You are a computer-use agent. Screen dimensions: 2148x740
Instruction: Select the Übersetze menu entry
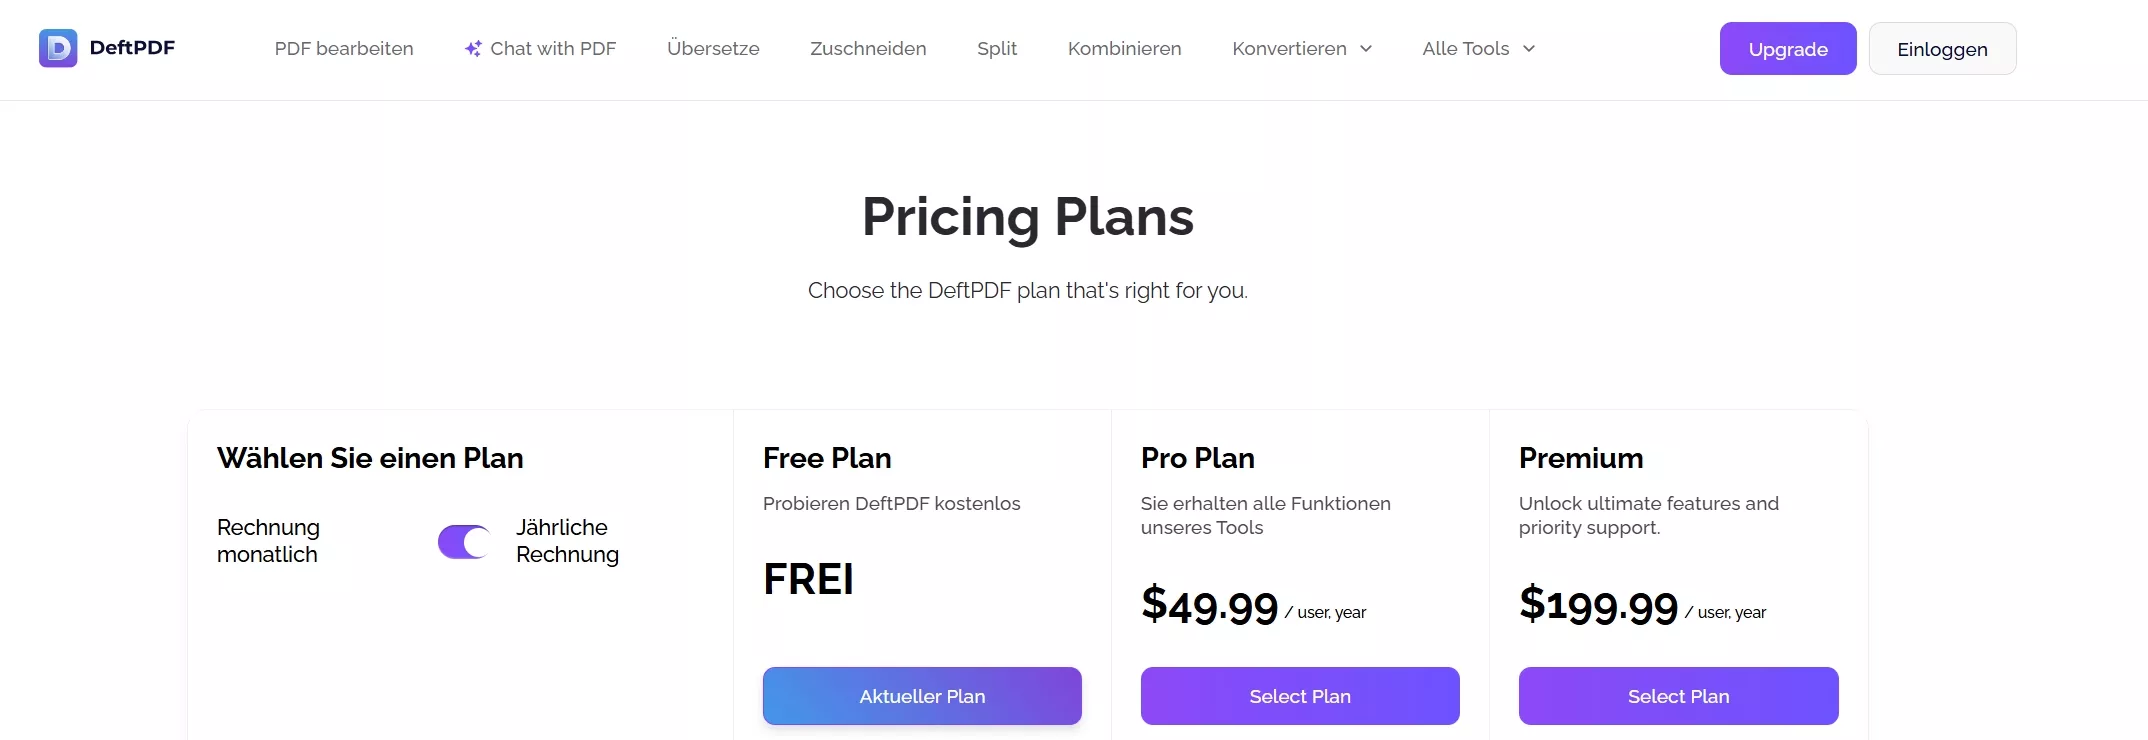click(x=712, y=48)
